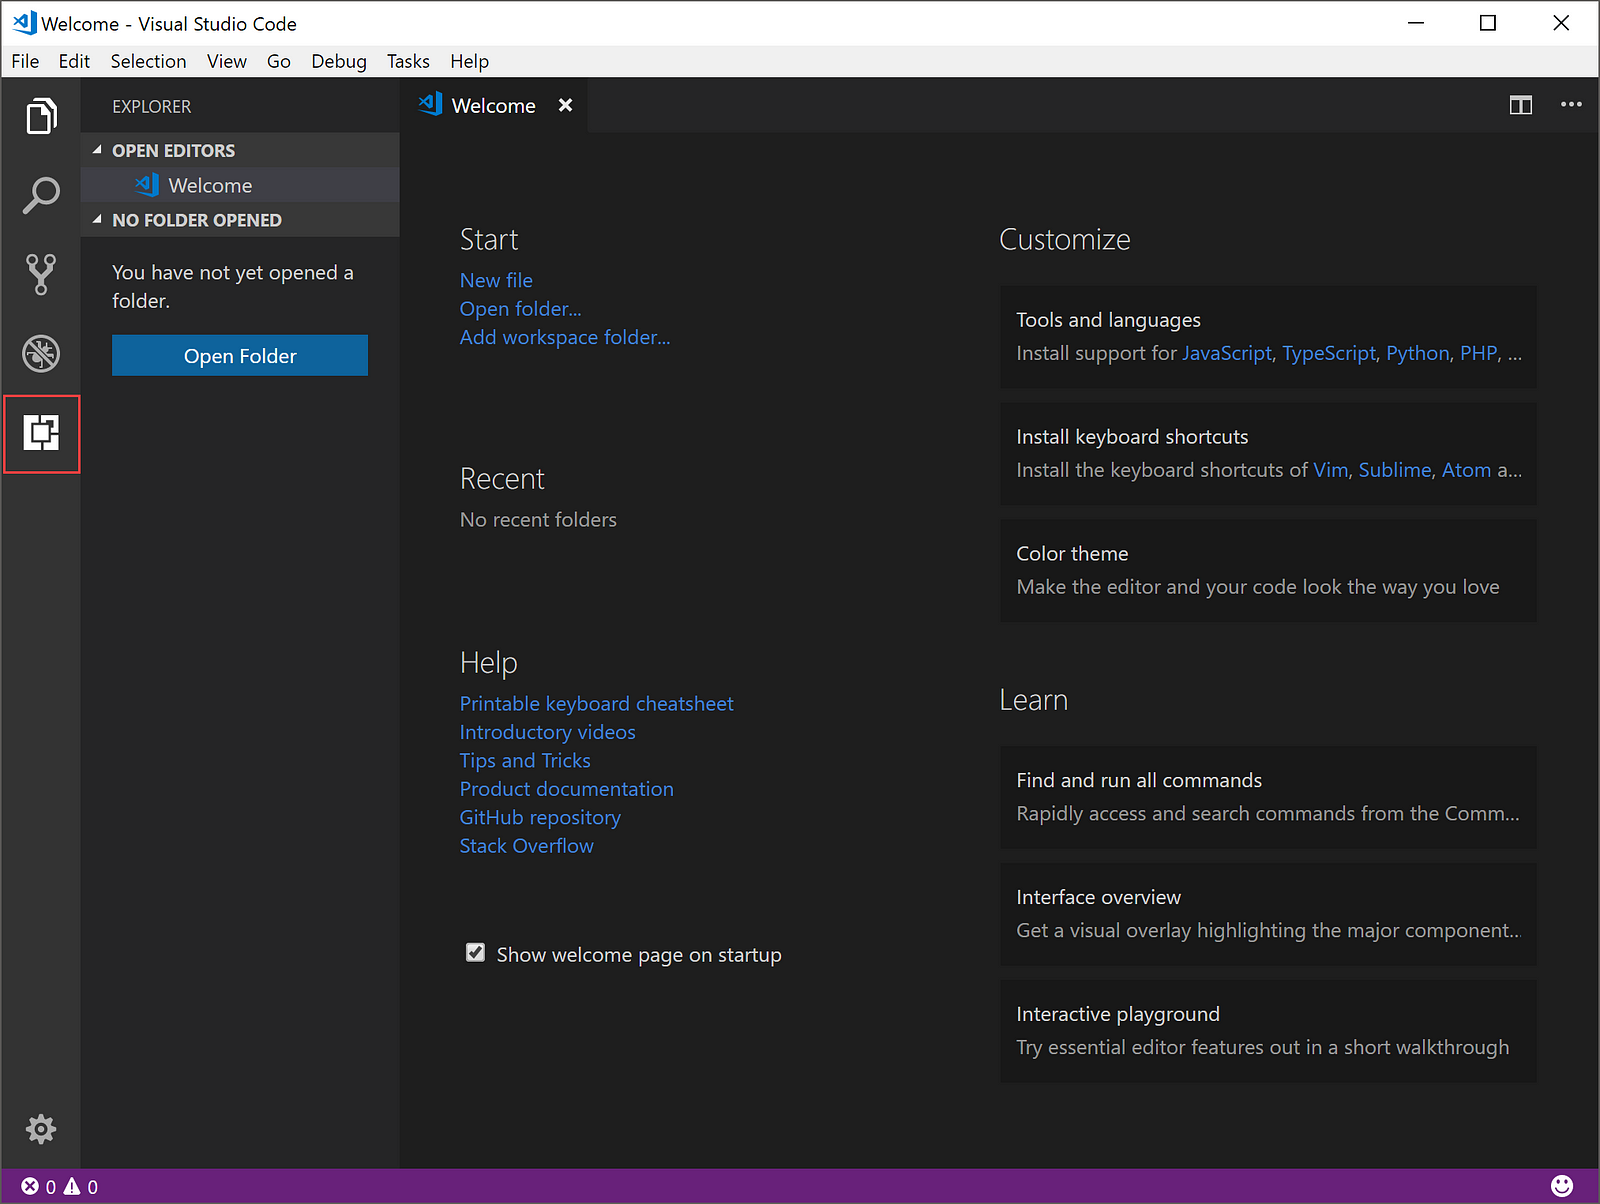Open Stack Overflow link

(526, 846)
